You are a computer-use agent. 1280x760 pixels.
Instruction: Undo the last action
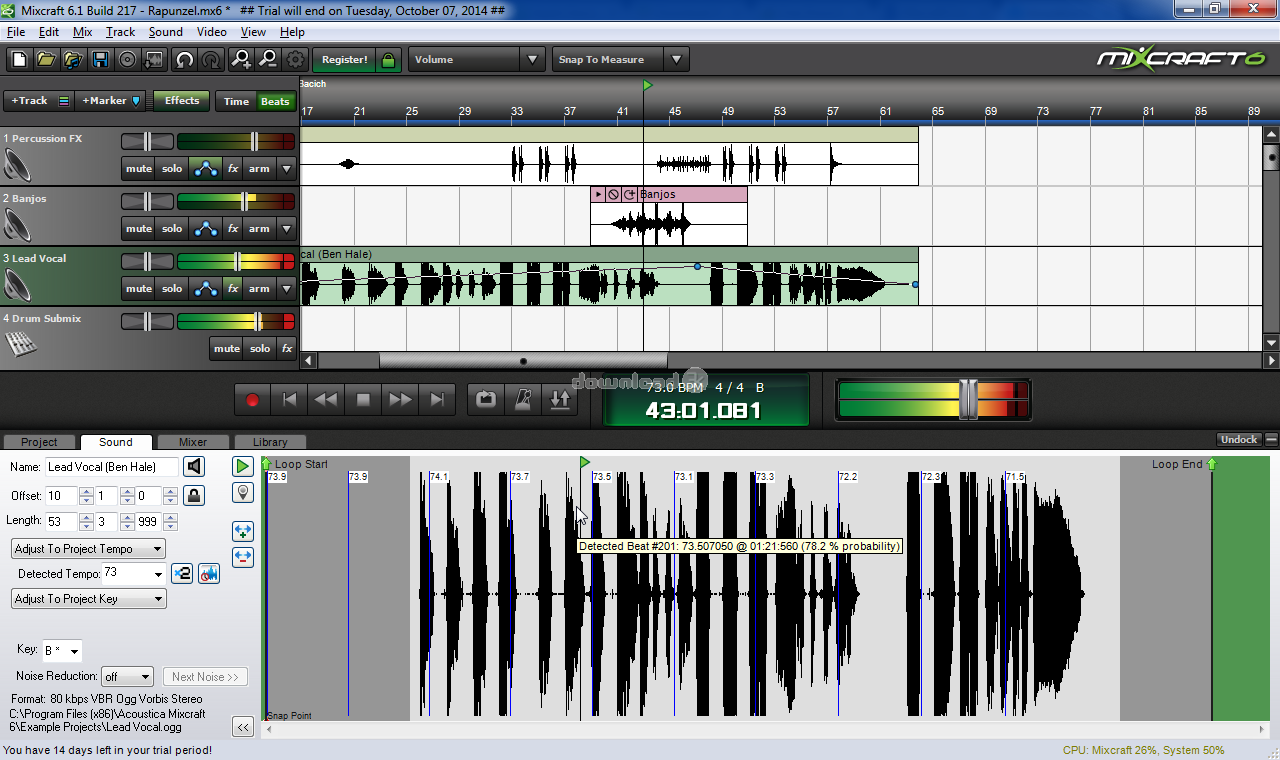184,60
